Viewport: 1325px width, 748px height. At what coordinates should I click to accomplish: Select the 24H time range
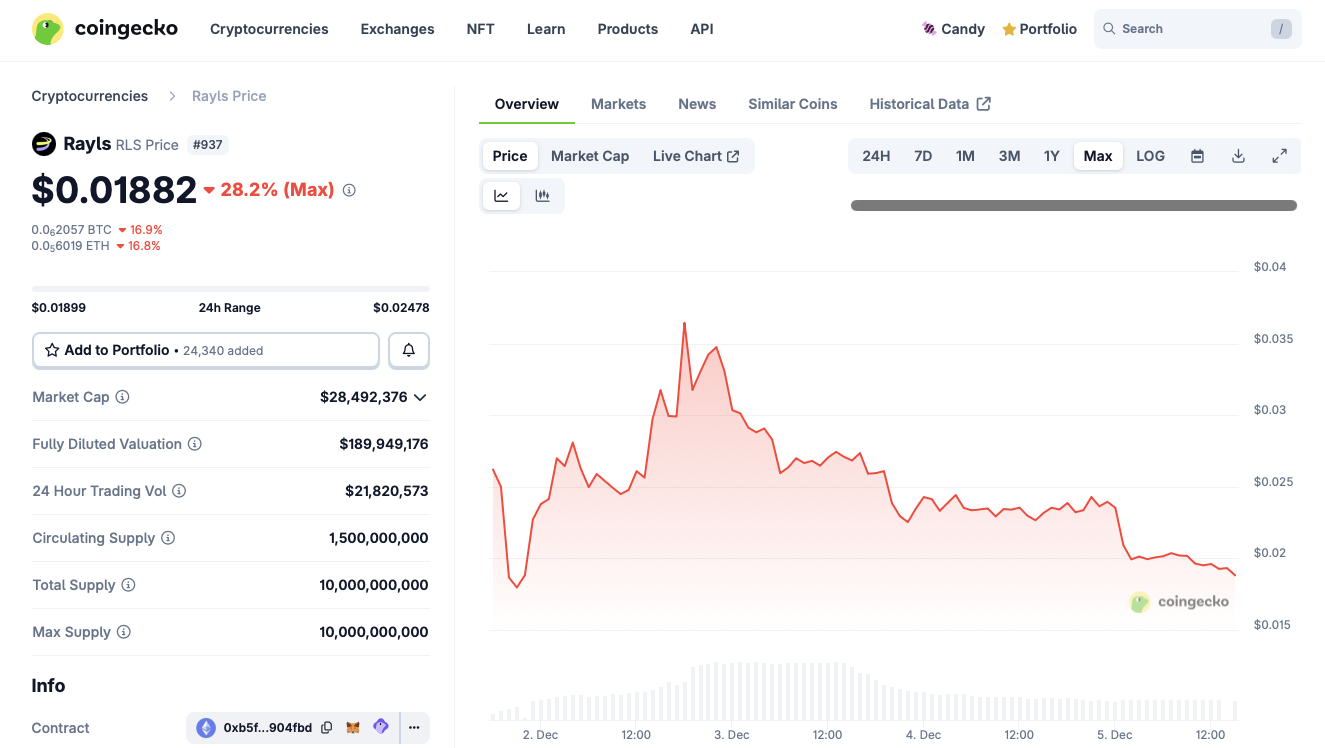coord(876,156)
